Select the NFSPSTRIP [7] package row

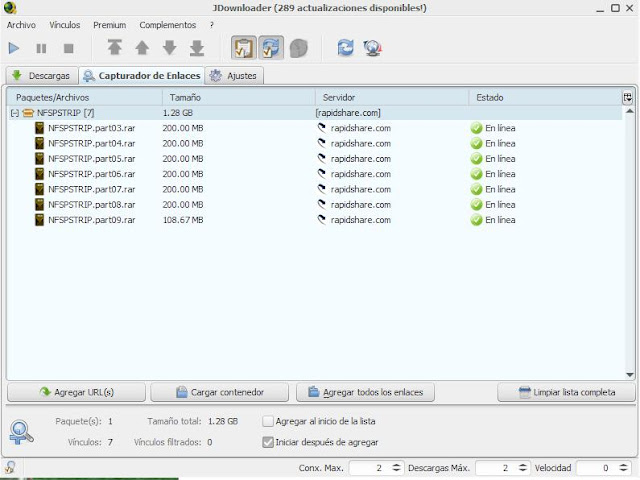coord(314,113)
